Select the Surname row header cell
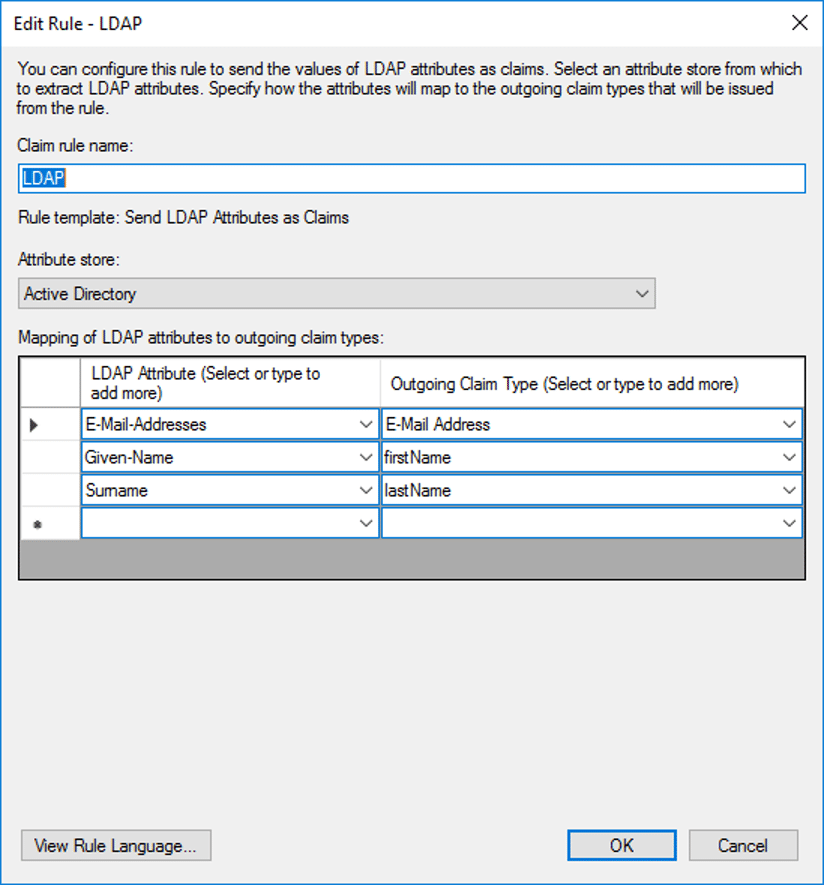This screenshot has width=824, height=886. pyautogui.click(x=50, y=491)
